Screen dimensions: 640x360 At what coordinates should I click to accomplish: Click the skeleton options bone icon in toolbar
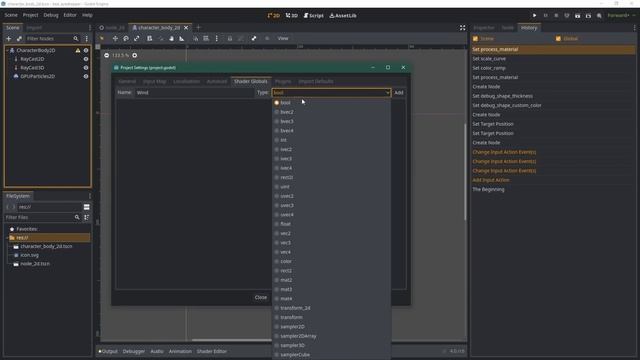point(254,38)
